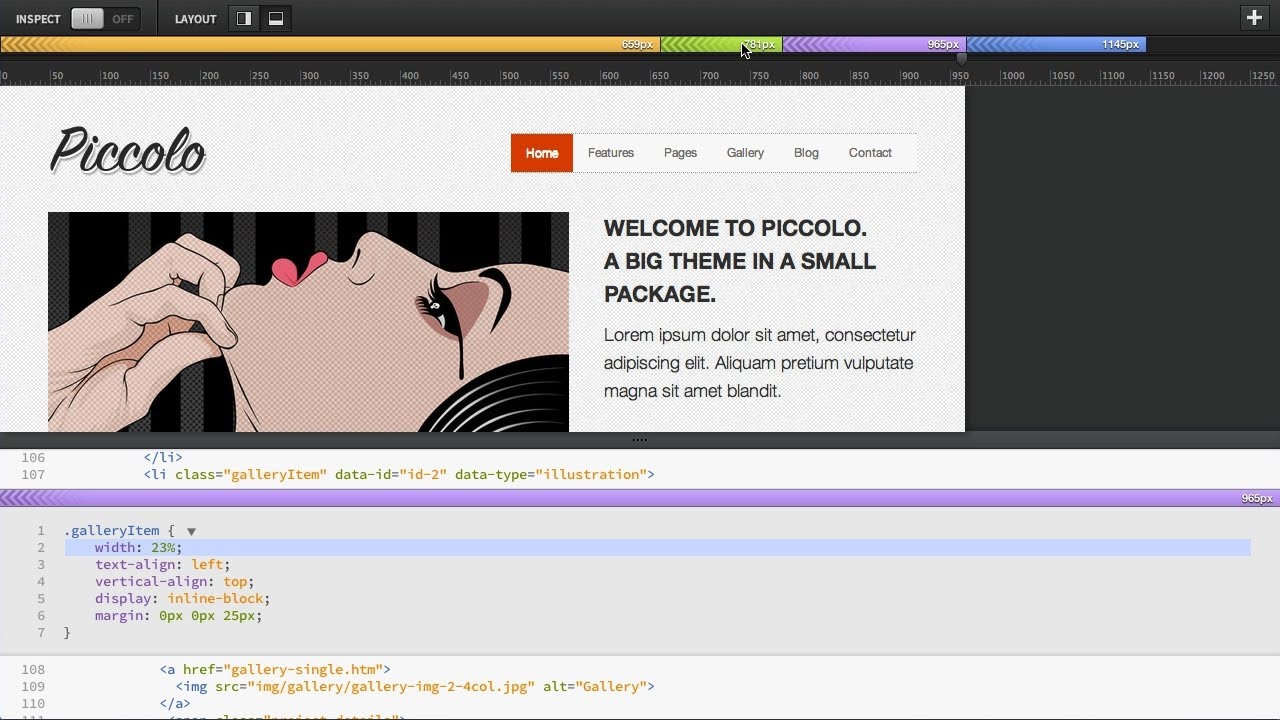
Task: Expand the .galleryItem selector dropdown triangle
Action: coord(191,531)
